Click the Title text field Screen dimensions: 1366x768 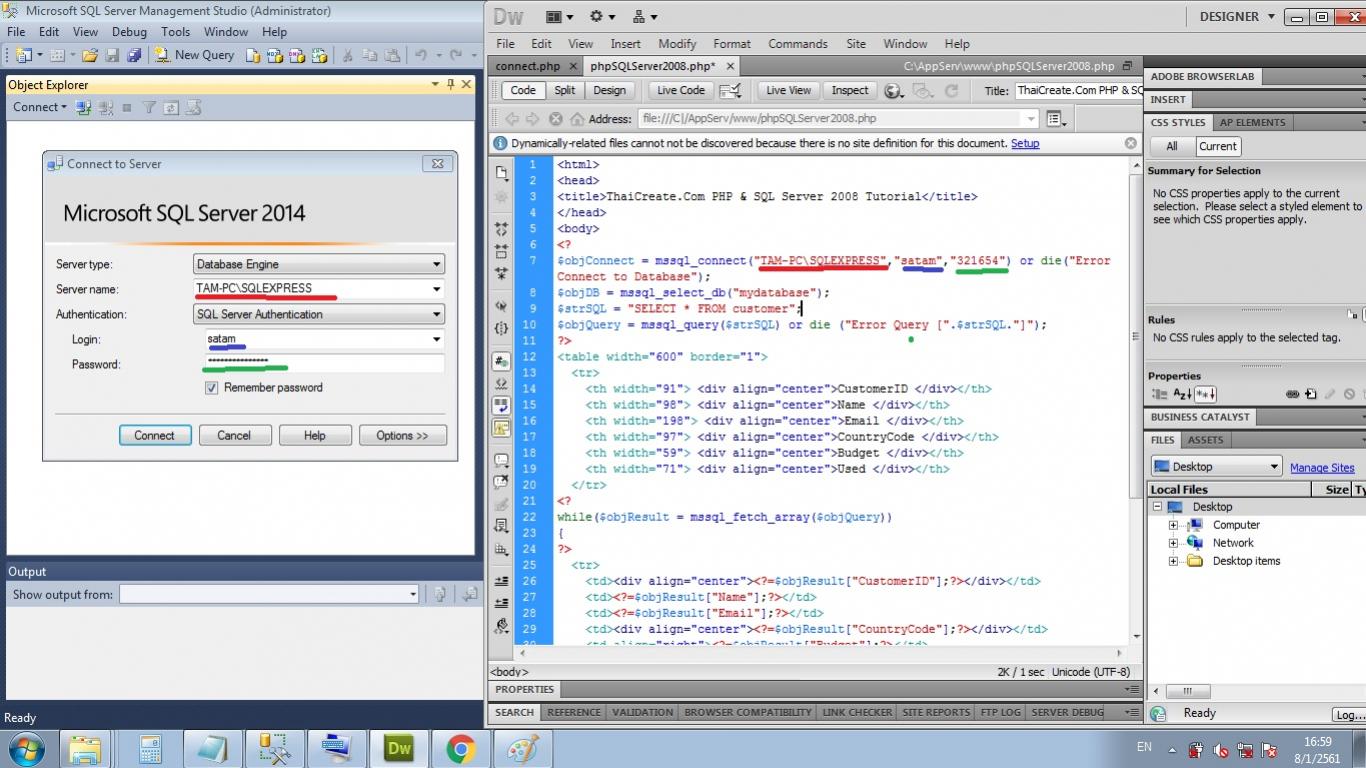[1079, 90]
